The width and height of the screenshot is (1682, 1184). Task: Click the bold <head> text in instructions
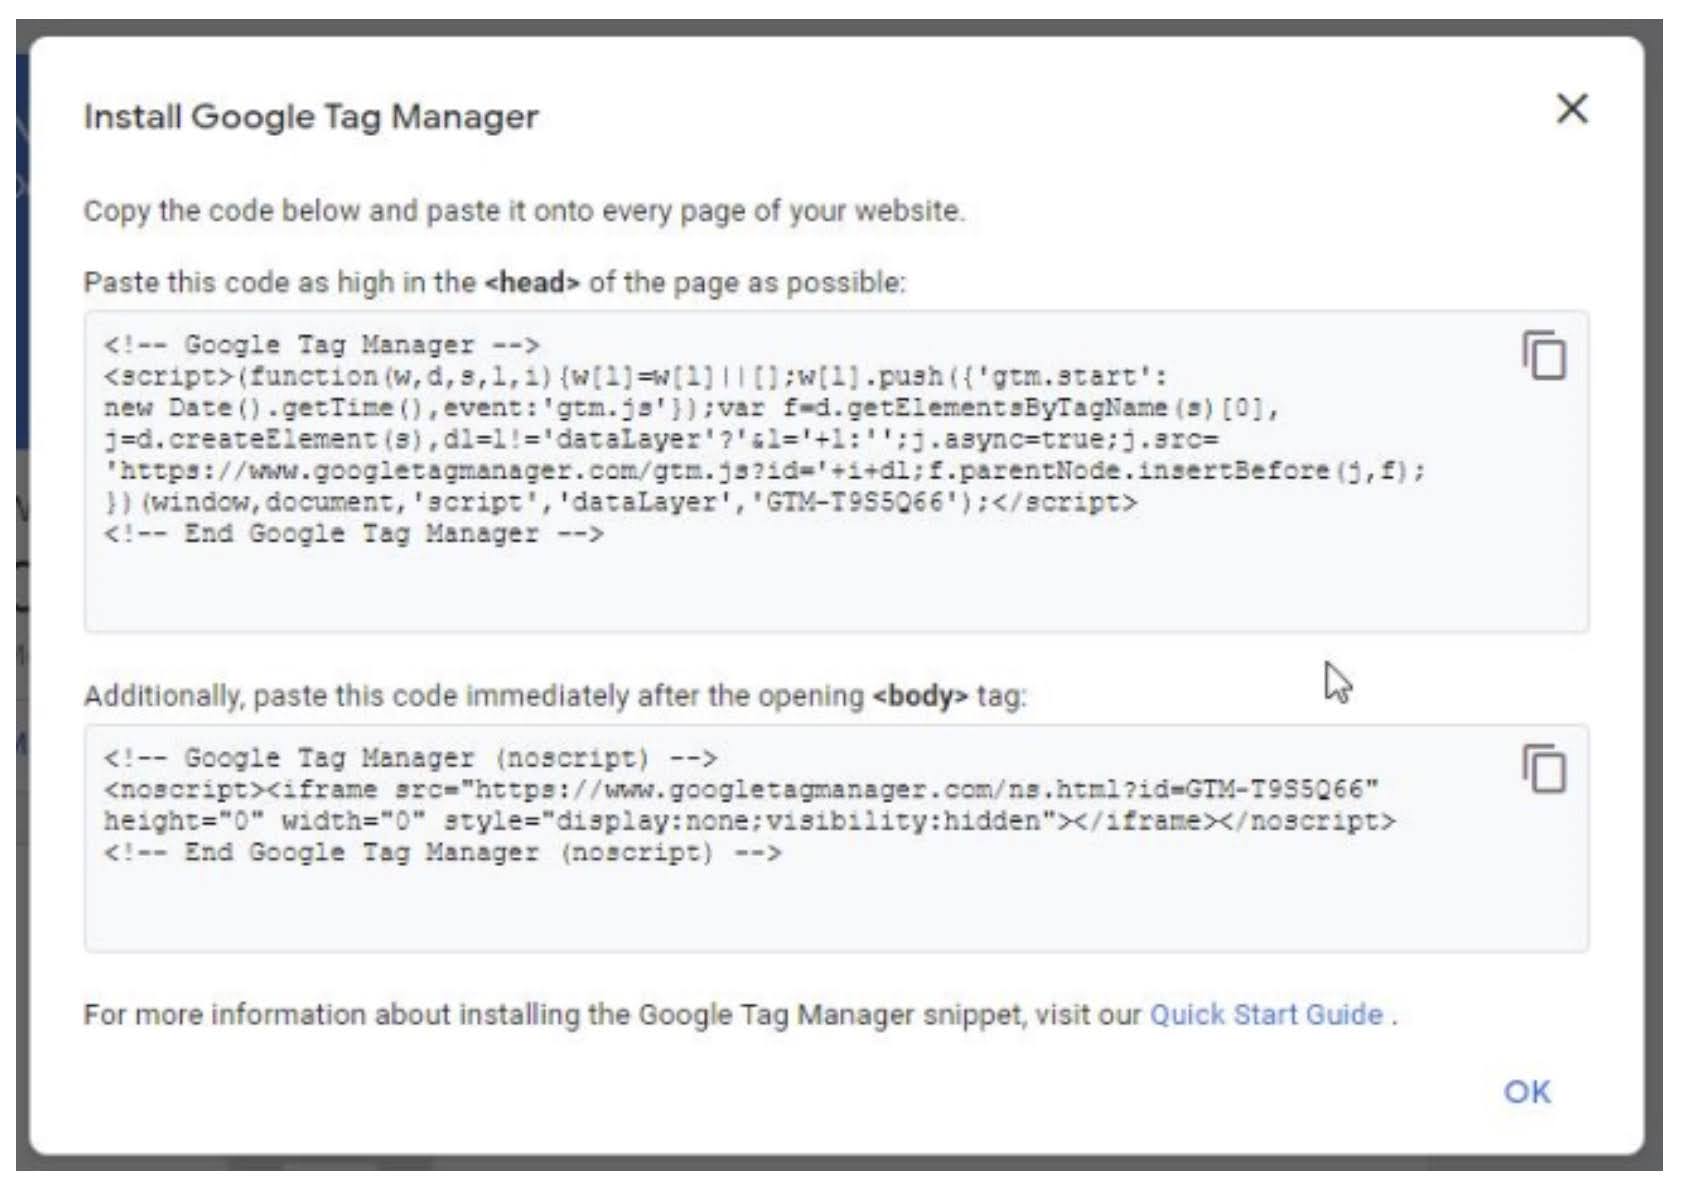coord(532,282)
